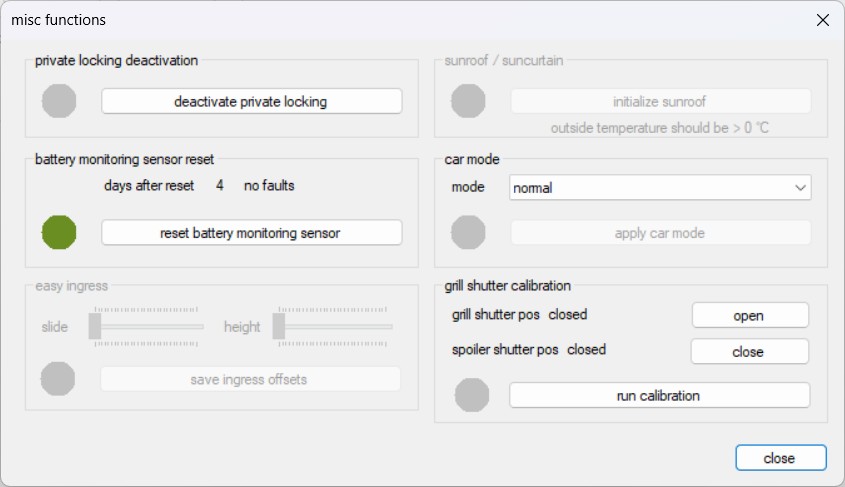Click the car mode status indicator

click(469, 233)
